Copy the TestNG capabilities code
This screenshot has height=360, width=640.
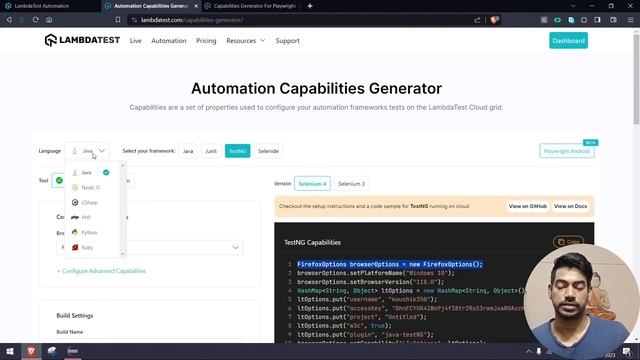click(x=568, y=242)
